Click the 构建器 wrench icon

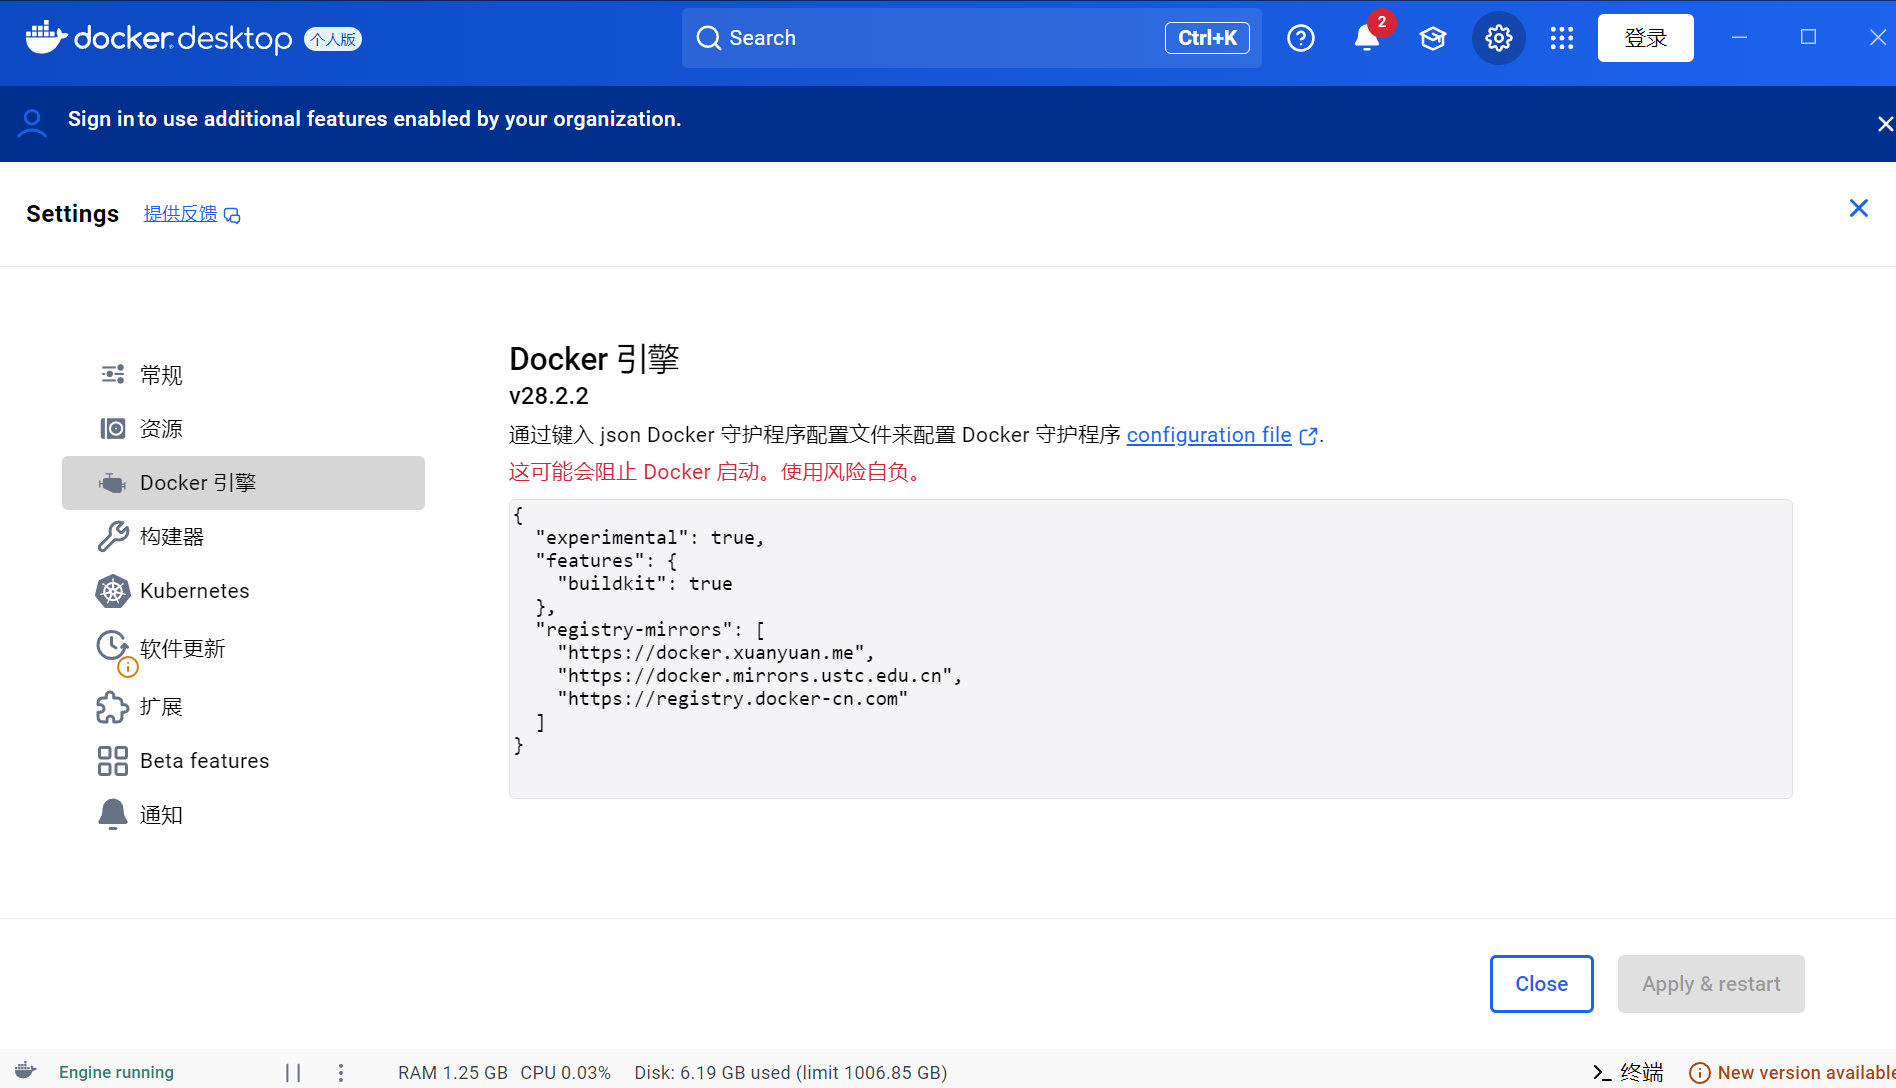click(113, 536)
